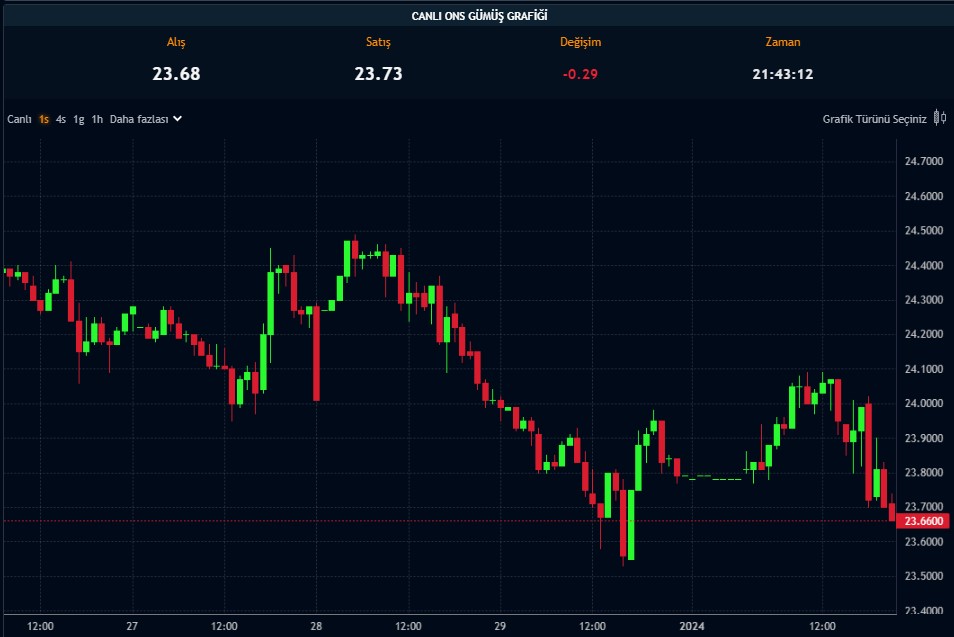The image size is (954, 637).
Task: Click the Alış column header label
Action: [x=176, y=42]
